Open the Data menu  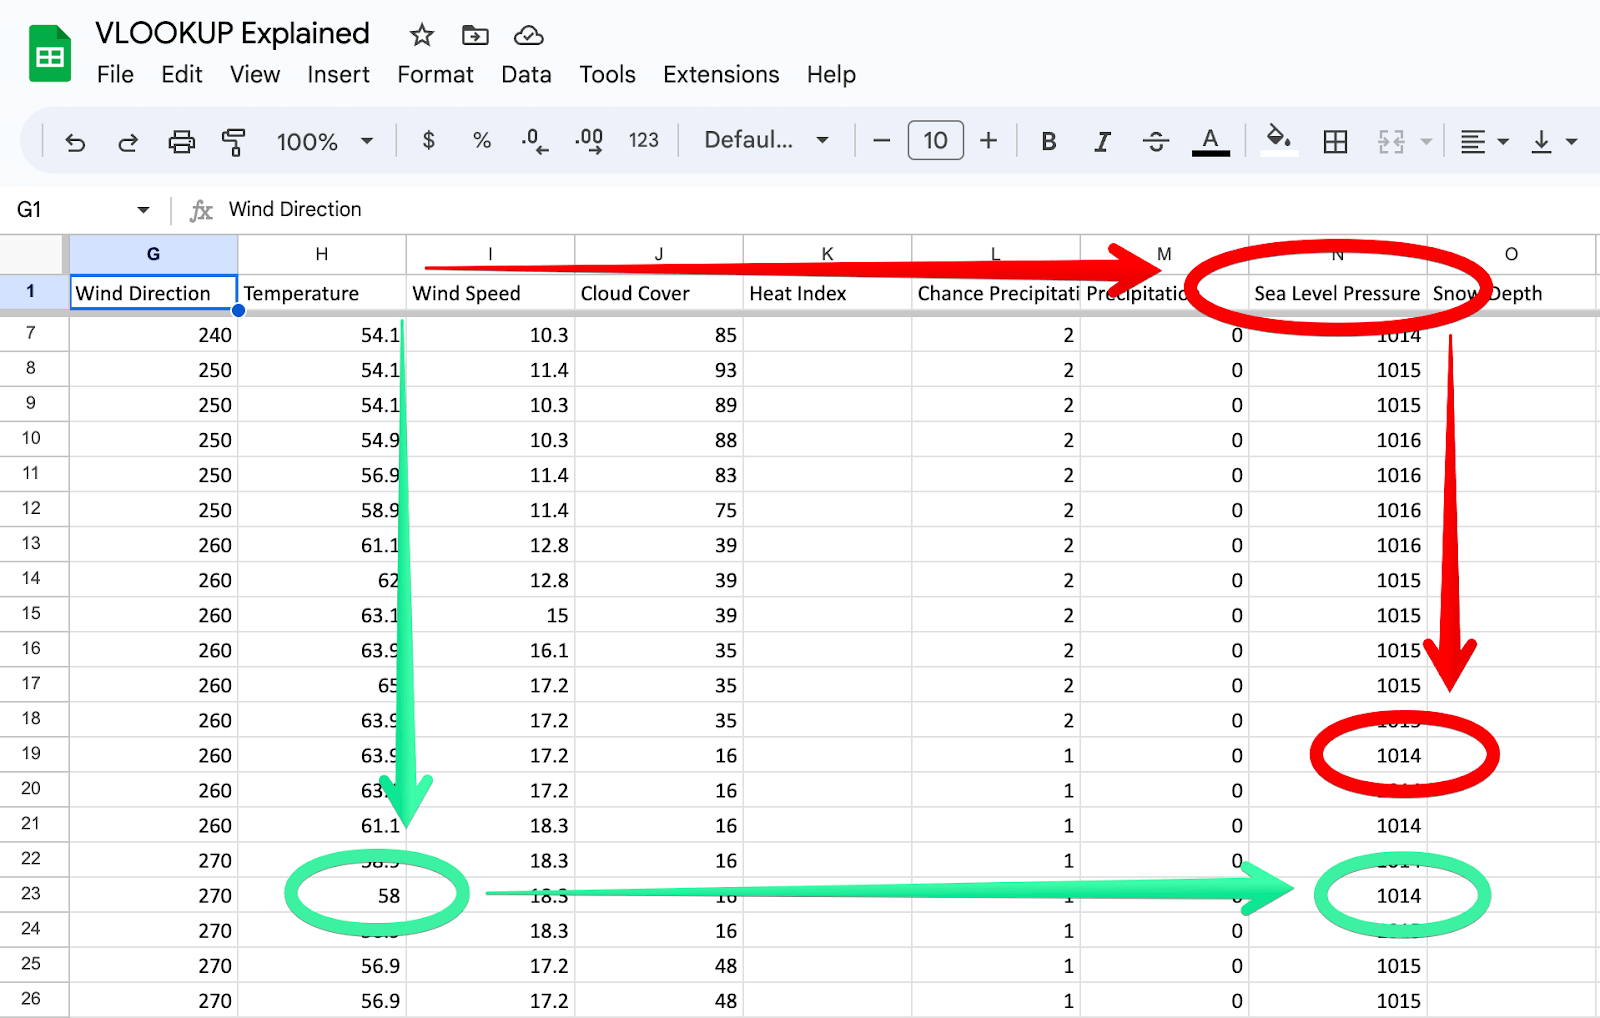pyautogui.click(x=526, y=75)
